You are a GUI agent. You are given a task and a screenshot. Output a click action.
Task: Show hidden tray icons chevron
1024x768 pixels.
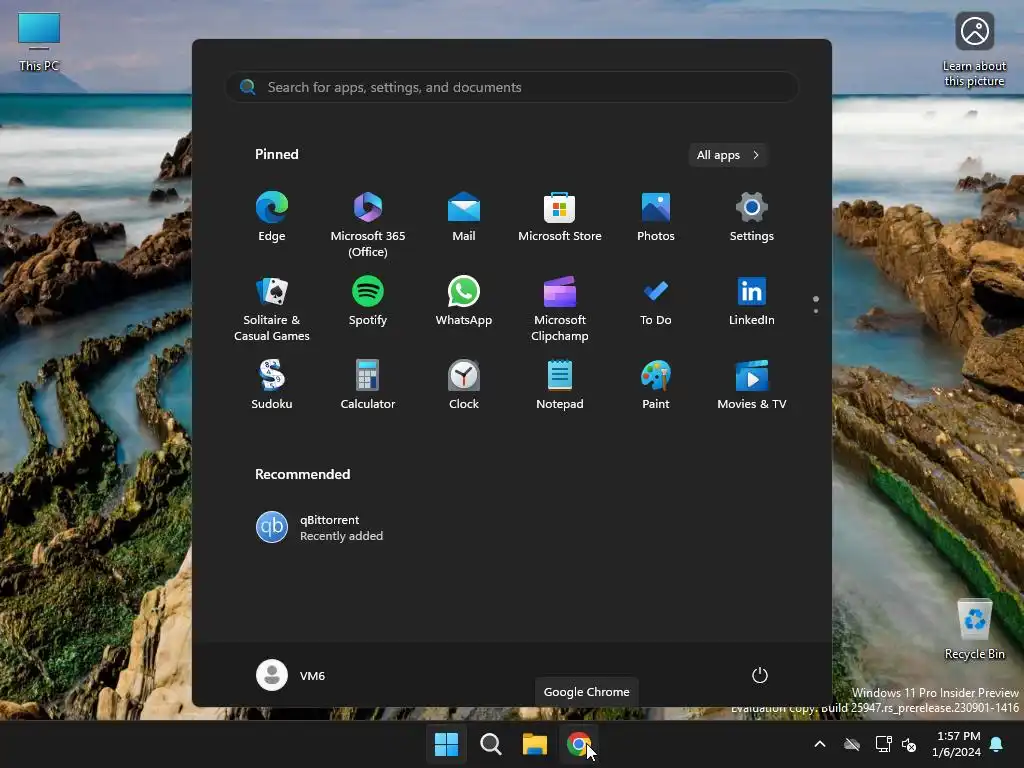(x=820, y=744)
